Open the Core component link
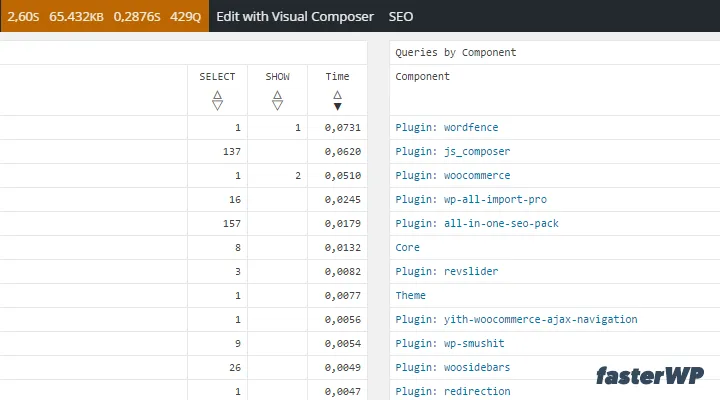 click(x=407, y=248)
